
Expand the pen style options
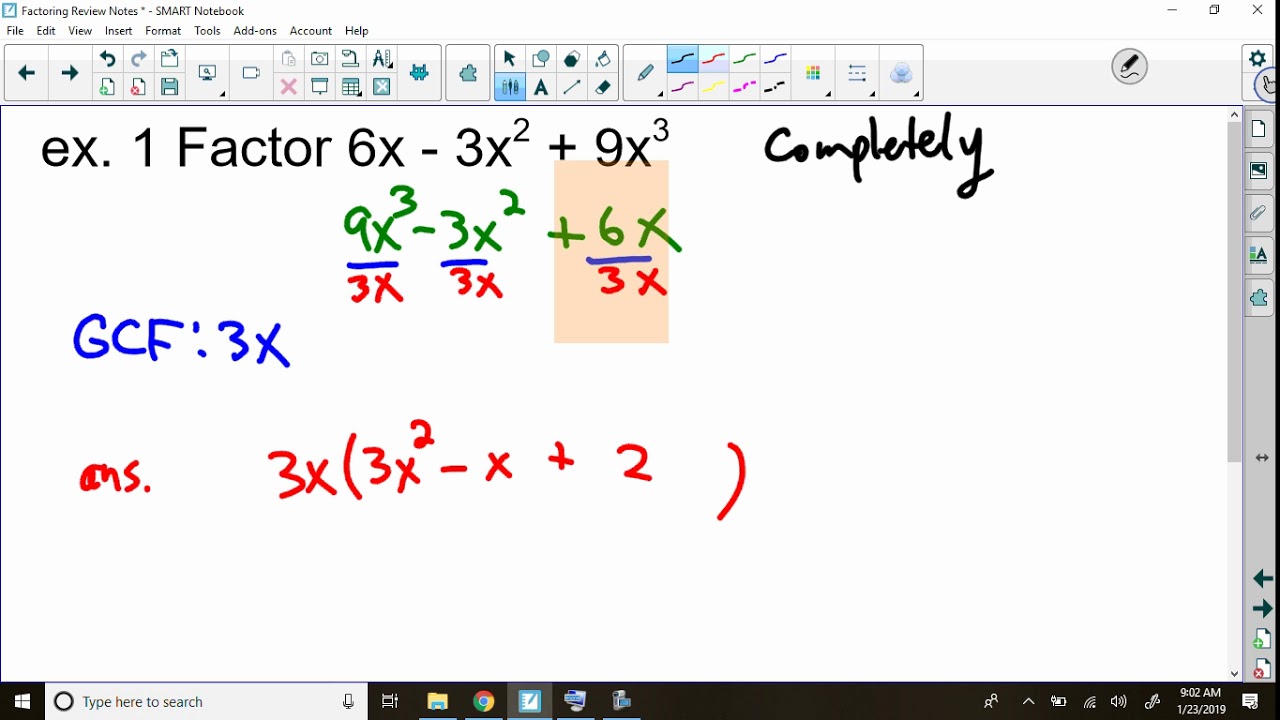[660, 94]
